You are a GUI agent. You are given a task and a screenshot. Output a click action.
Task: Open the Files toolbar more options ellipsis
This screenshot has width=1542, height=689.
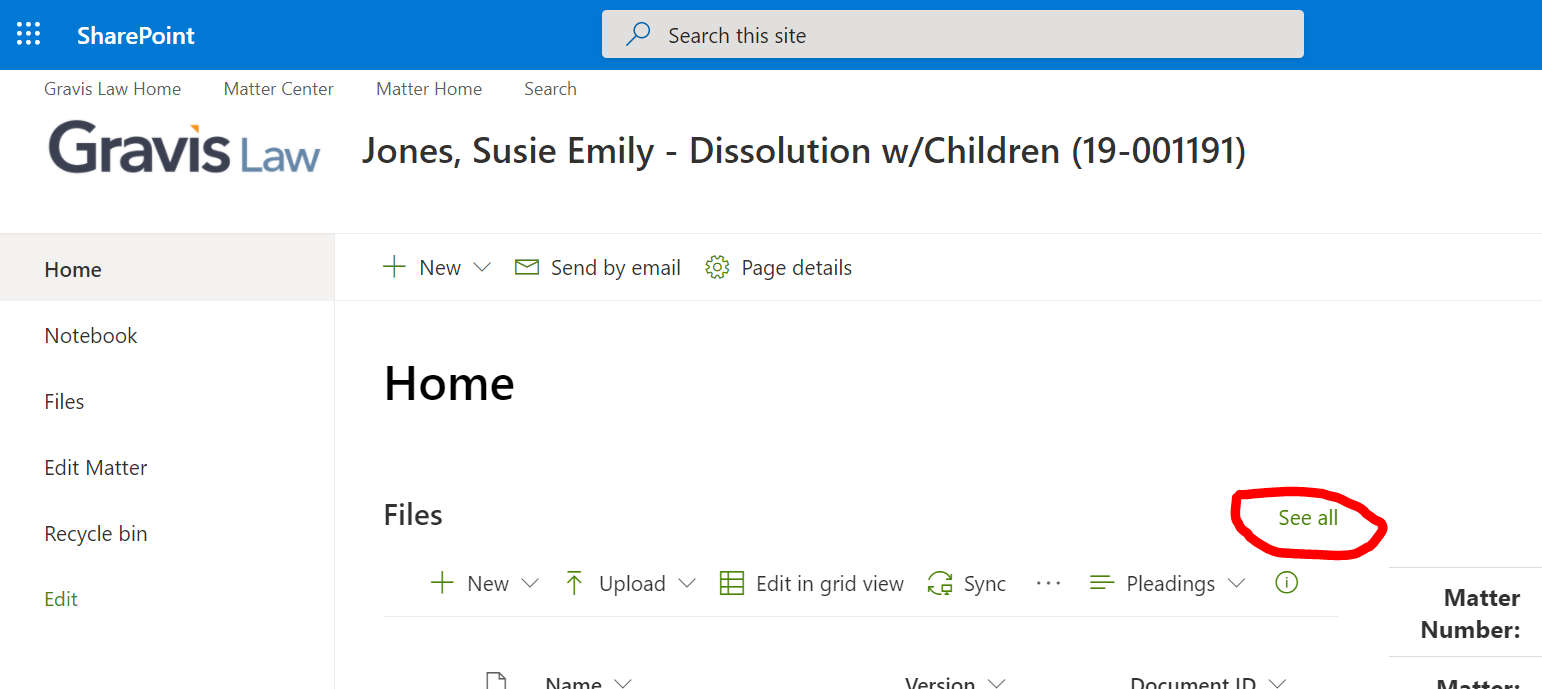[x=1048, y=583]
